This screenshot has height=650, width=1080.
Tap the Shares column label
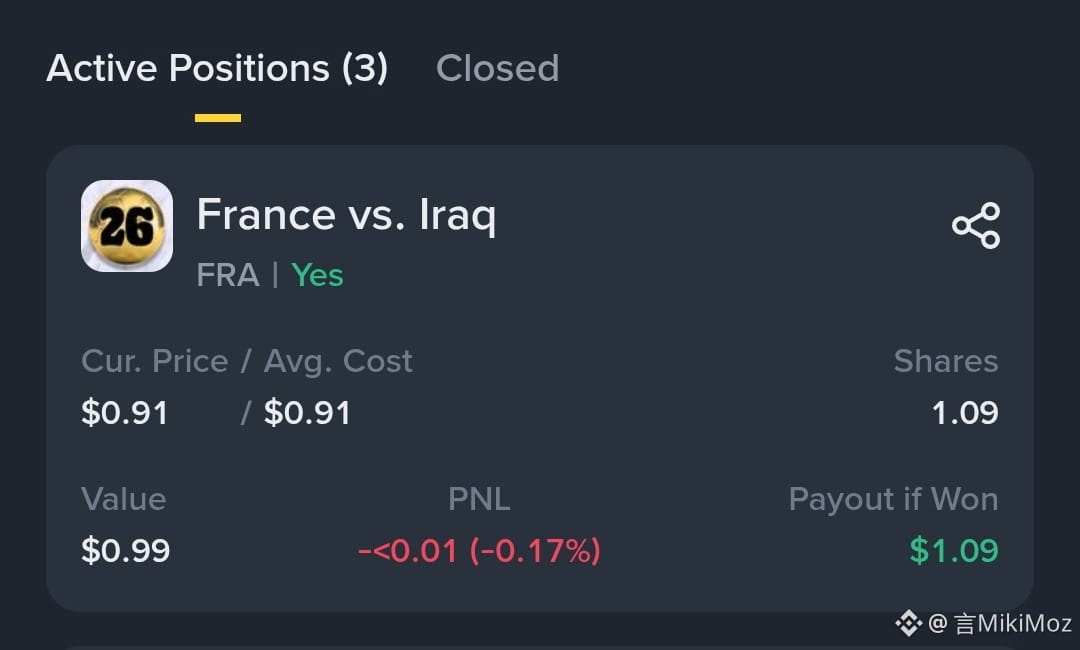point(946,361)
